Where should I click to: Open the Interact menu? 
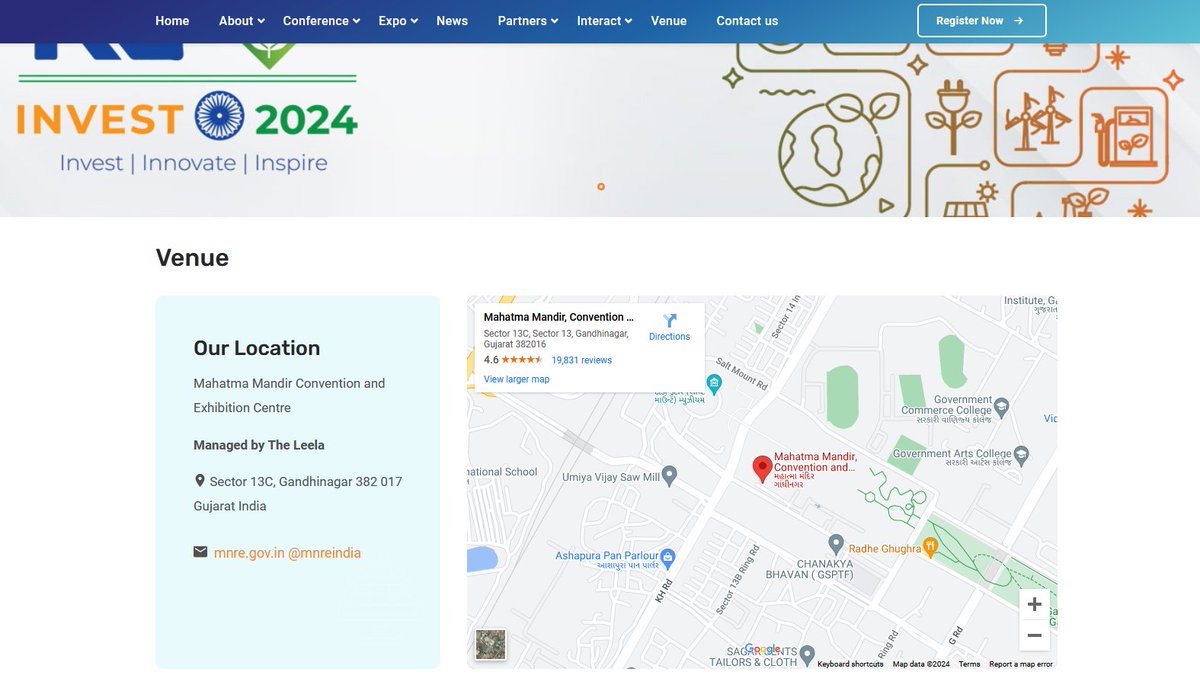[599, 21]
